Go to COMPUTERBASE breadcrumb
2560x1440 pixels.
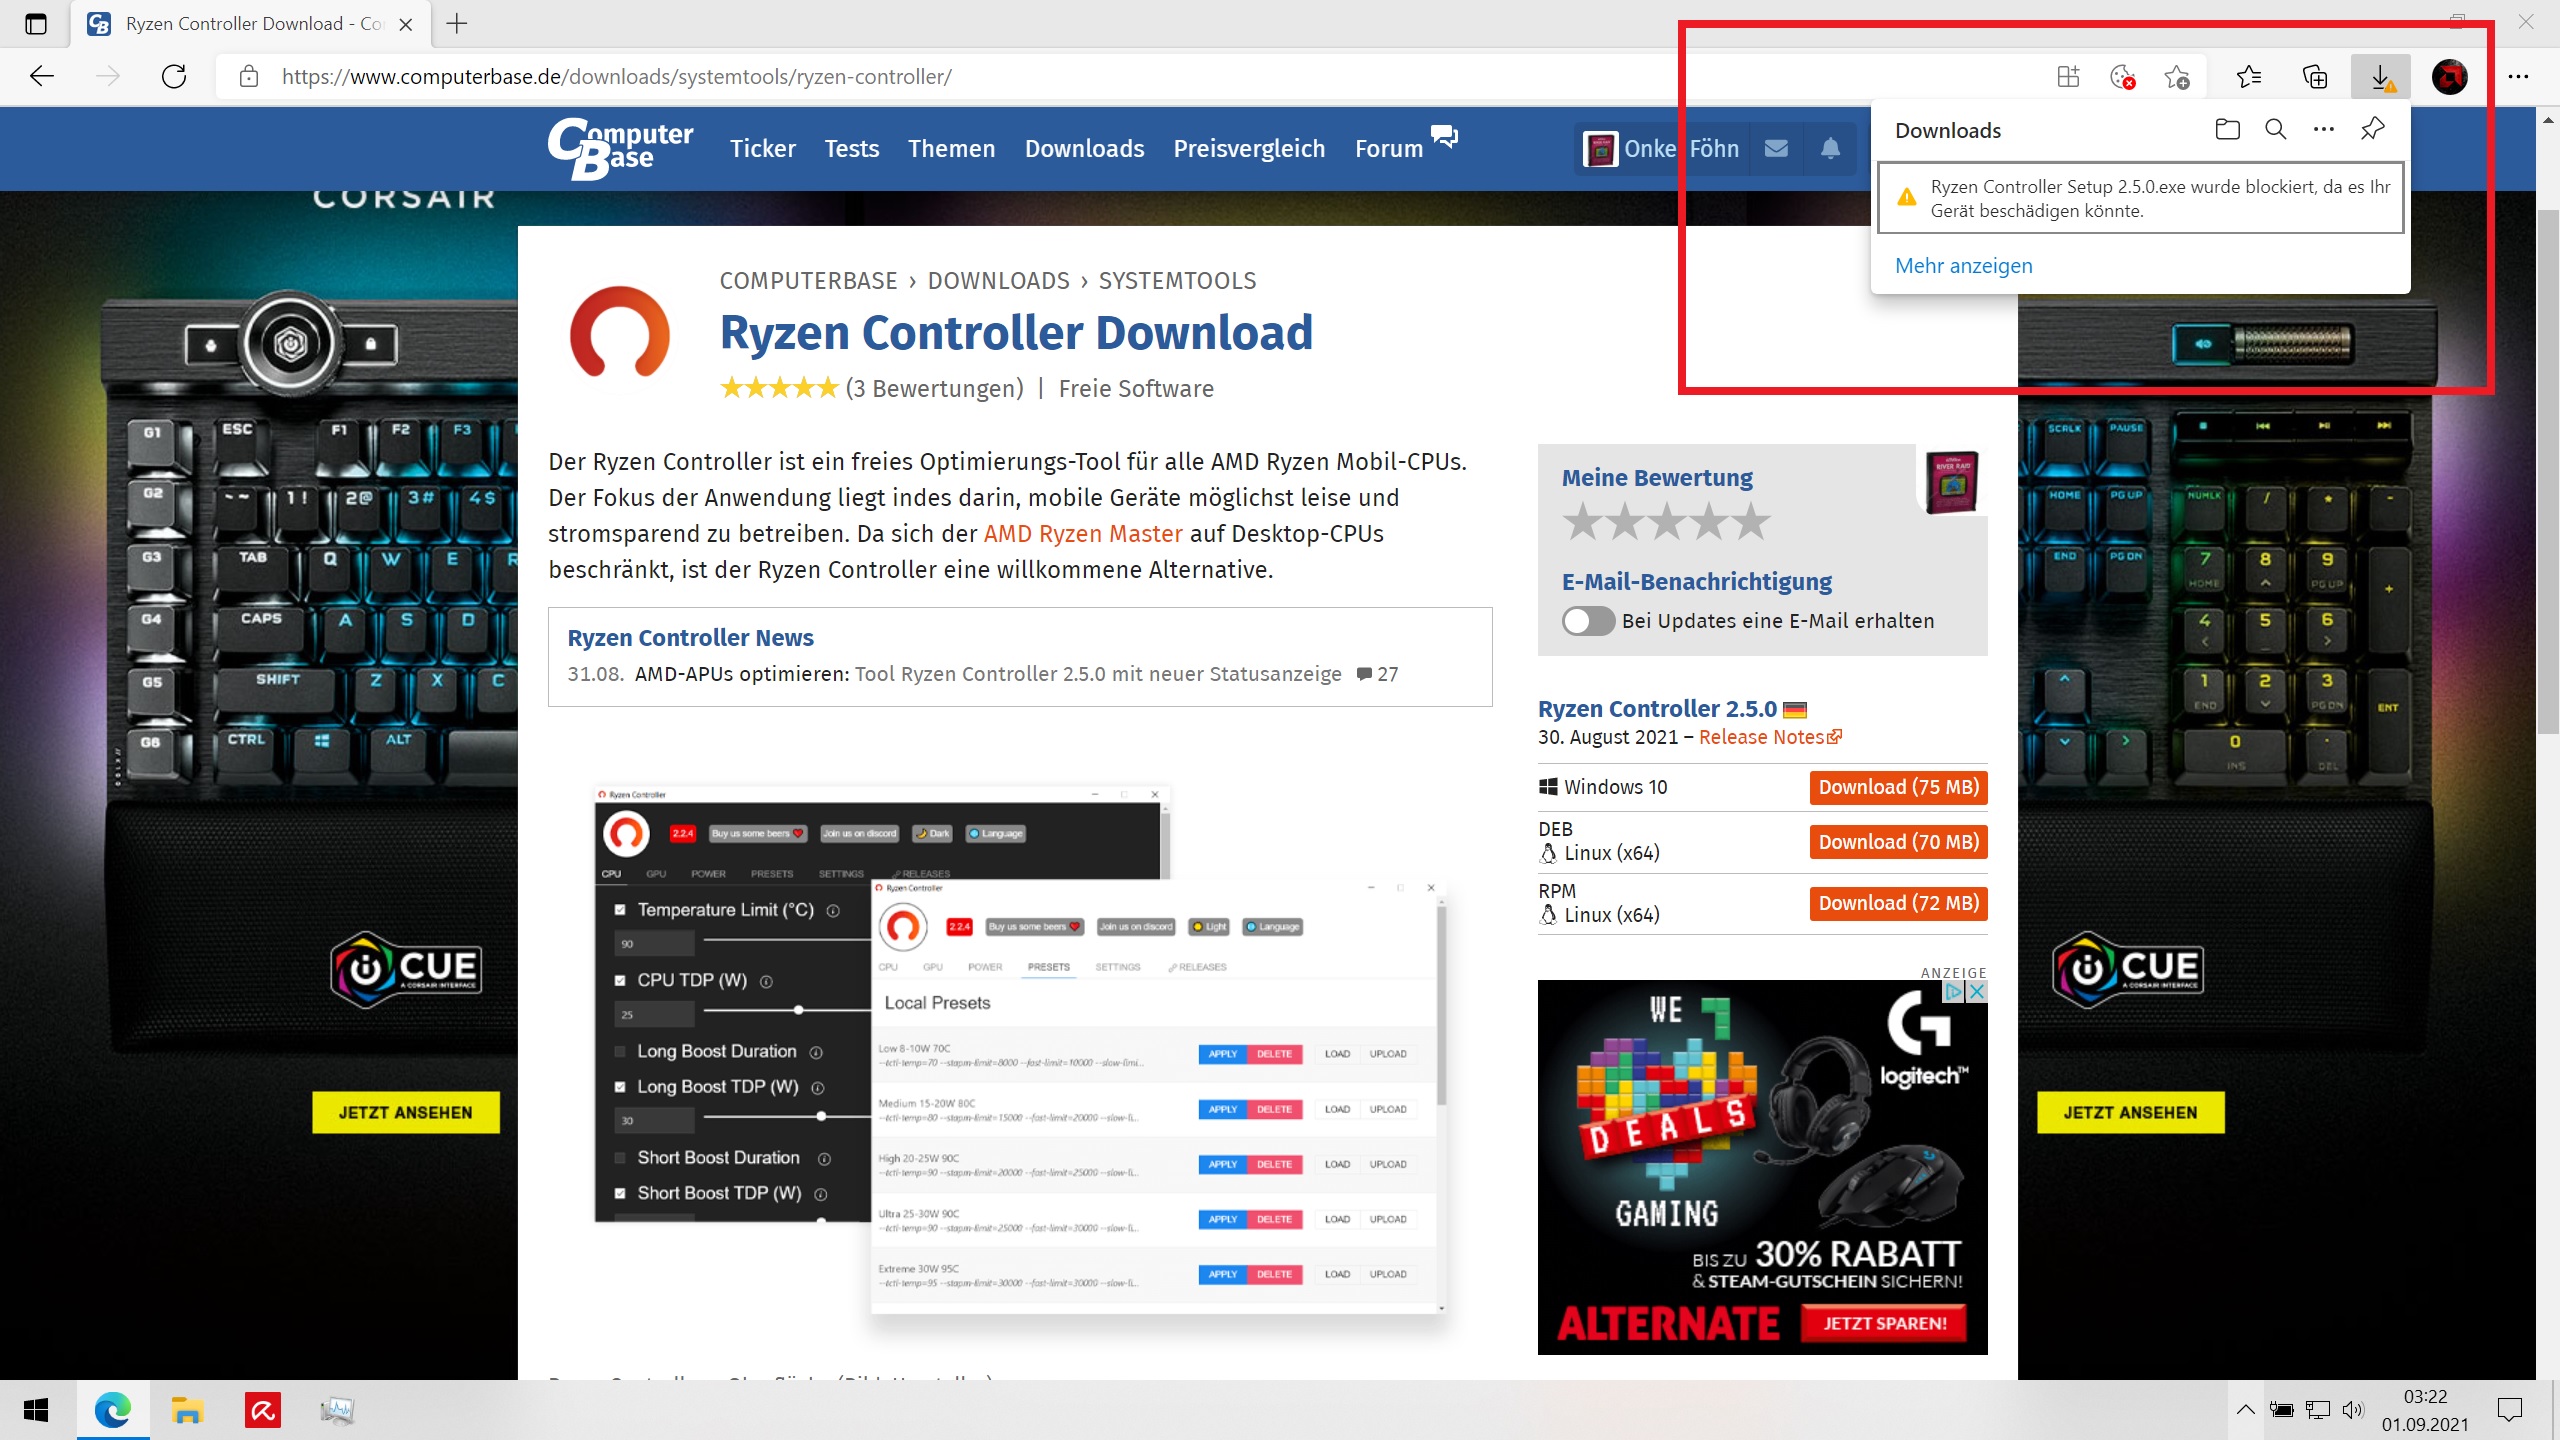click(808, 281)
